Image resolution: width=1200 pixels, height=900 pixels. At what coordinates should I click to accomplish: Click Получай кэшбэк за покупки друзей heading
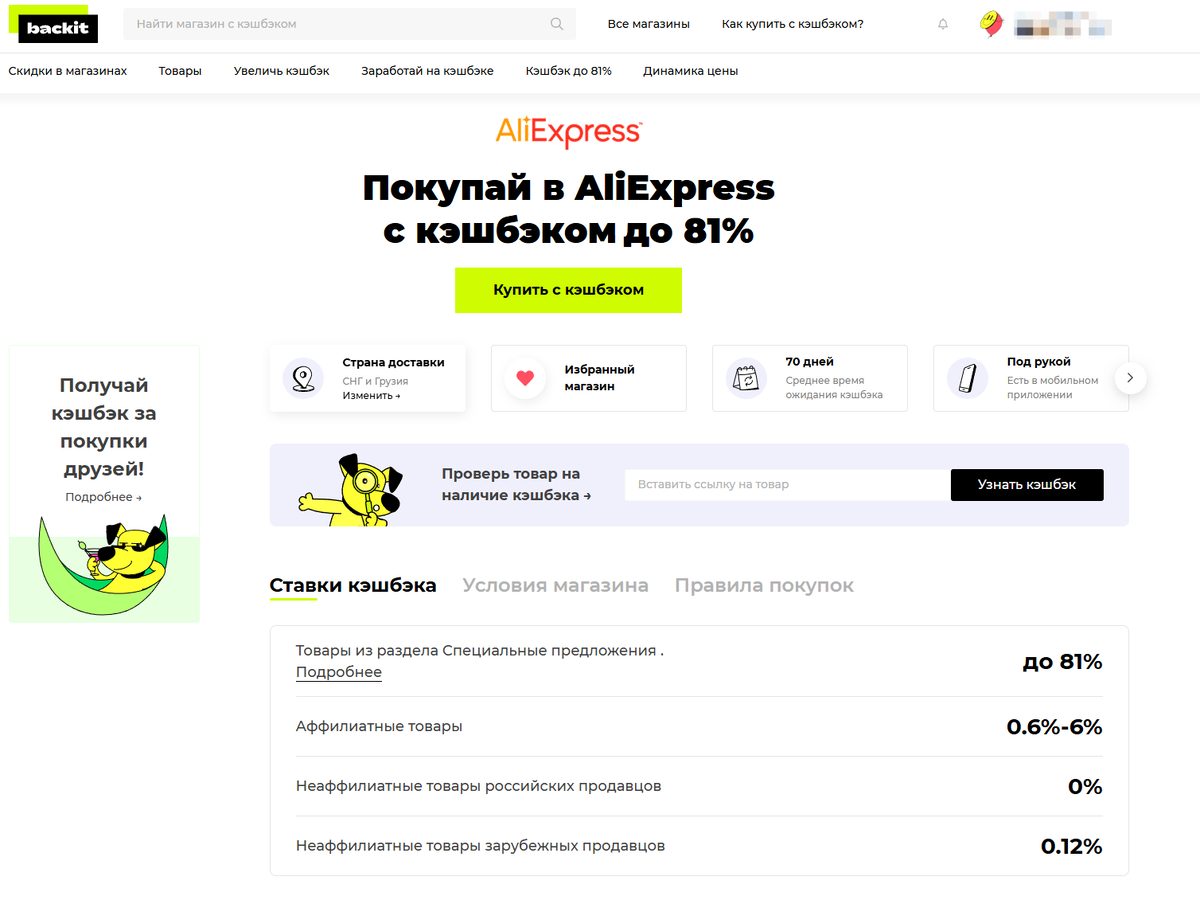click(104, 427)
